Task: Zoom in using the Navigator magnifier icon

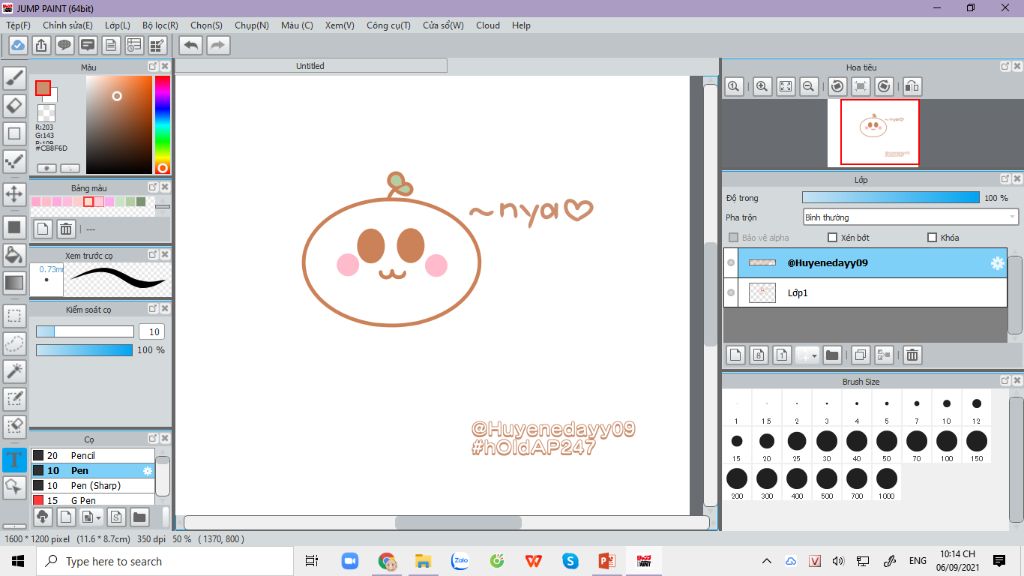Action: click(762, 87)
